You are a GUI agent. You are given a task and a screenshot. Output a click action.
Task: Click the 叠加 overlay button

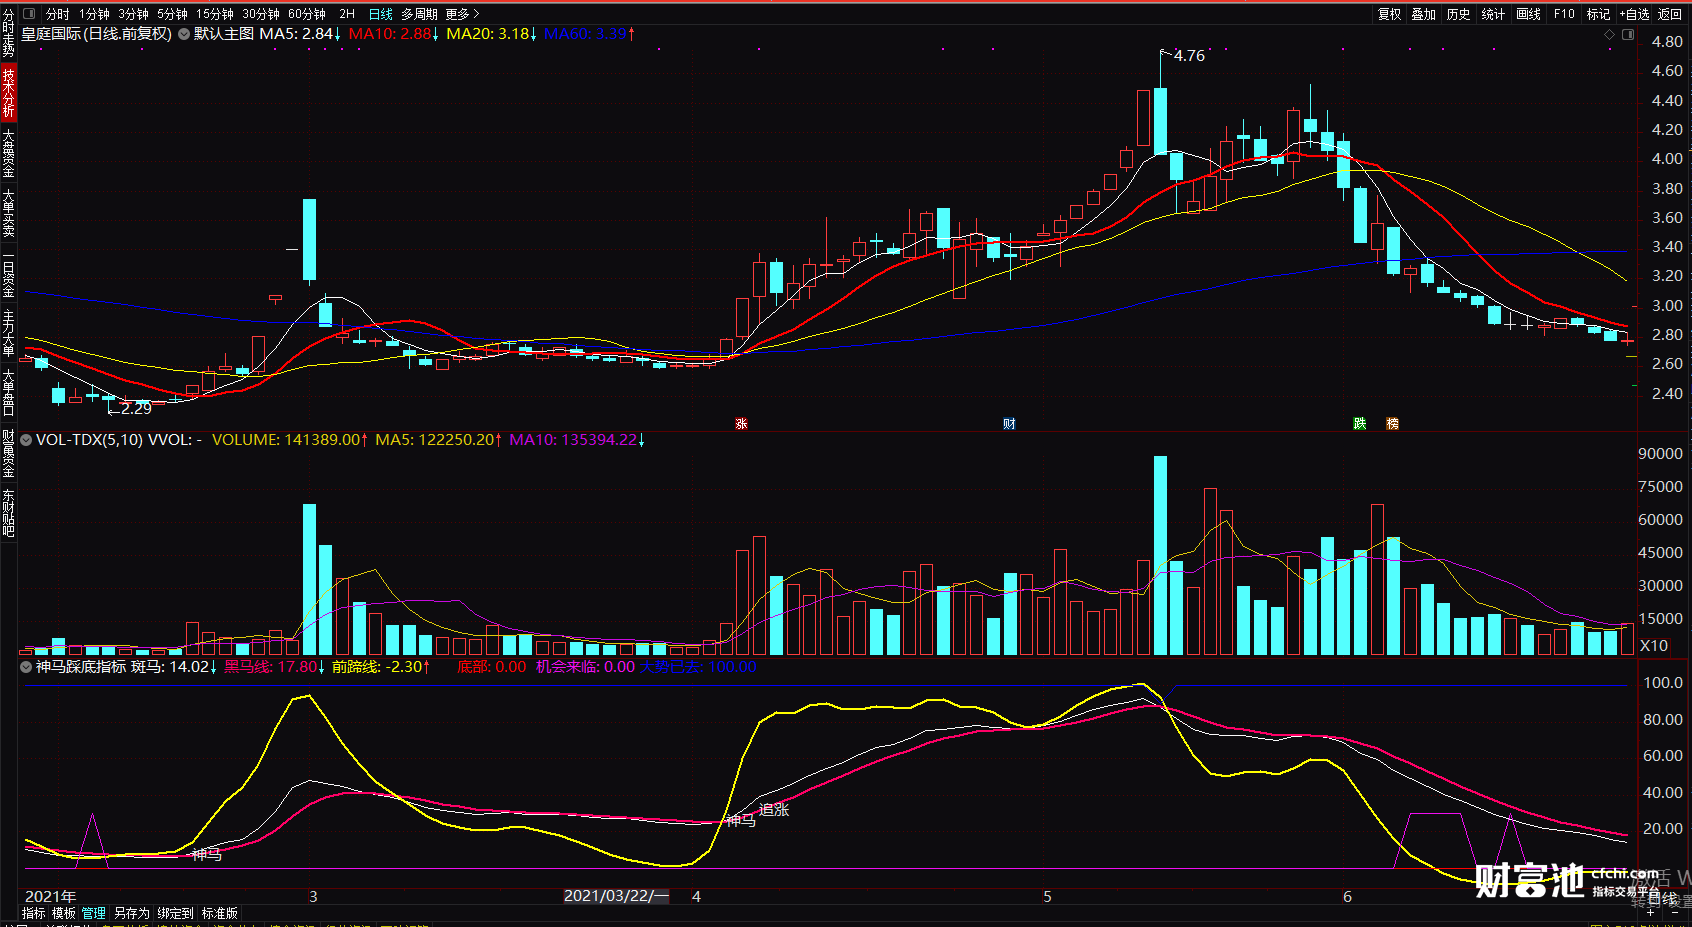1424,14
